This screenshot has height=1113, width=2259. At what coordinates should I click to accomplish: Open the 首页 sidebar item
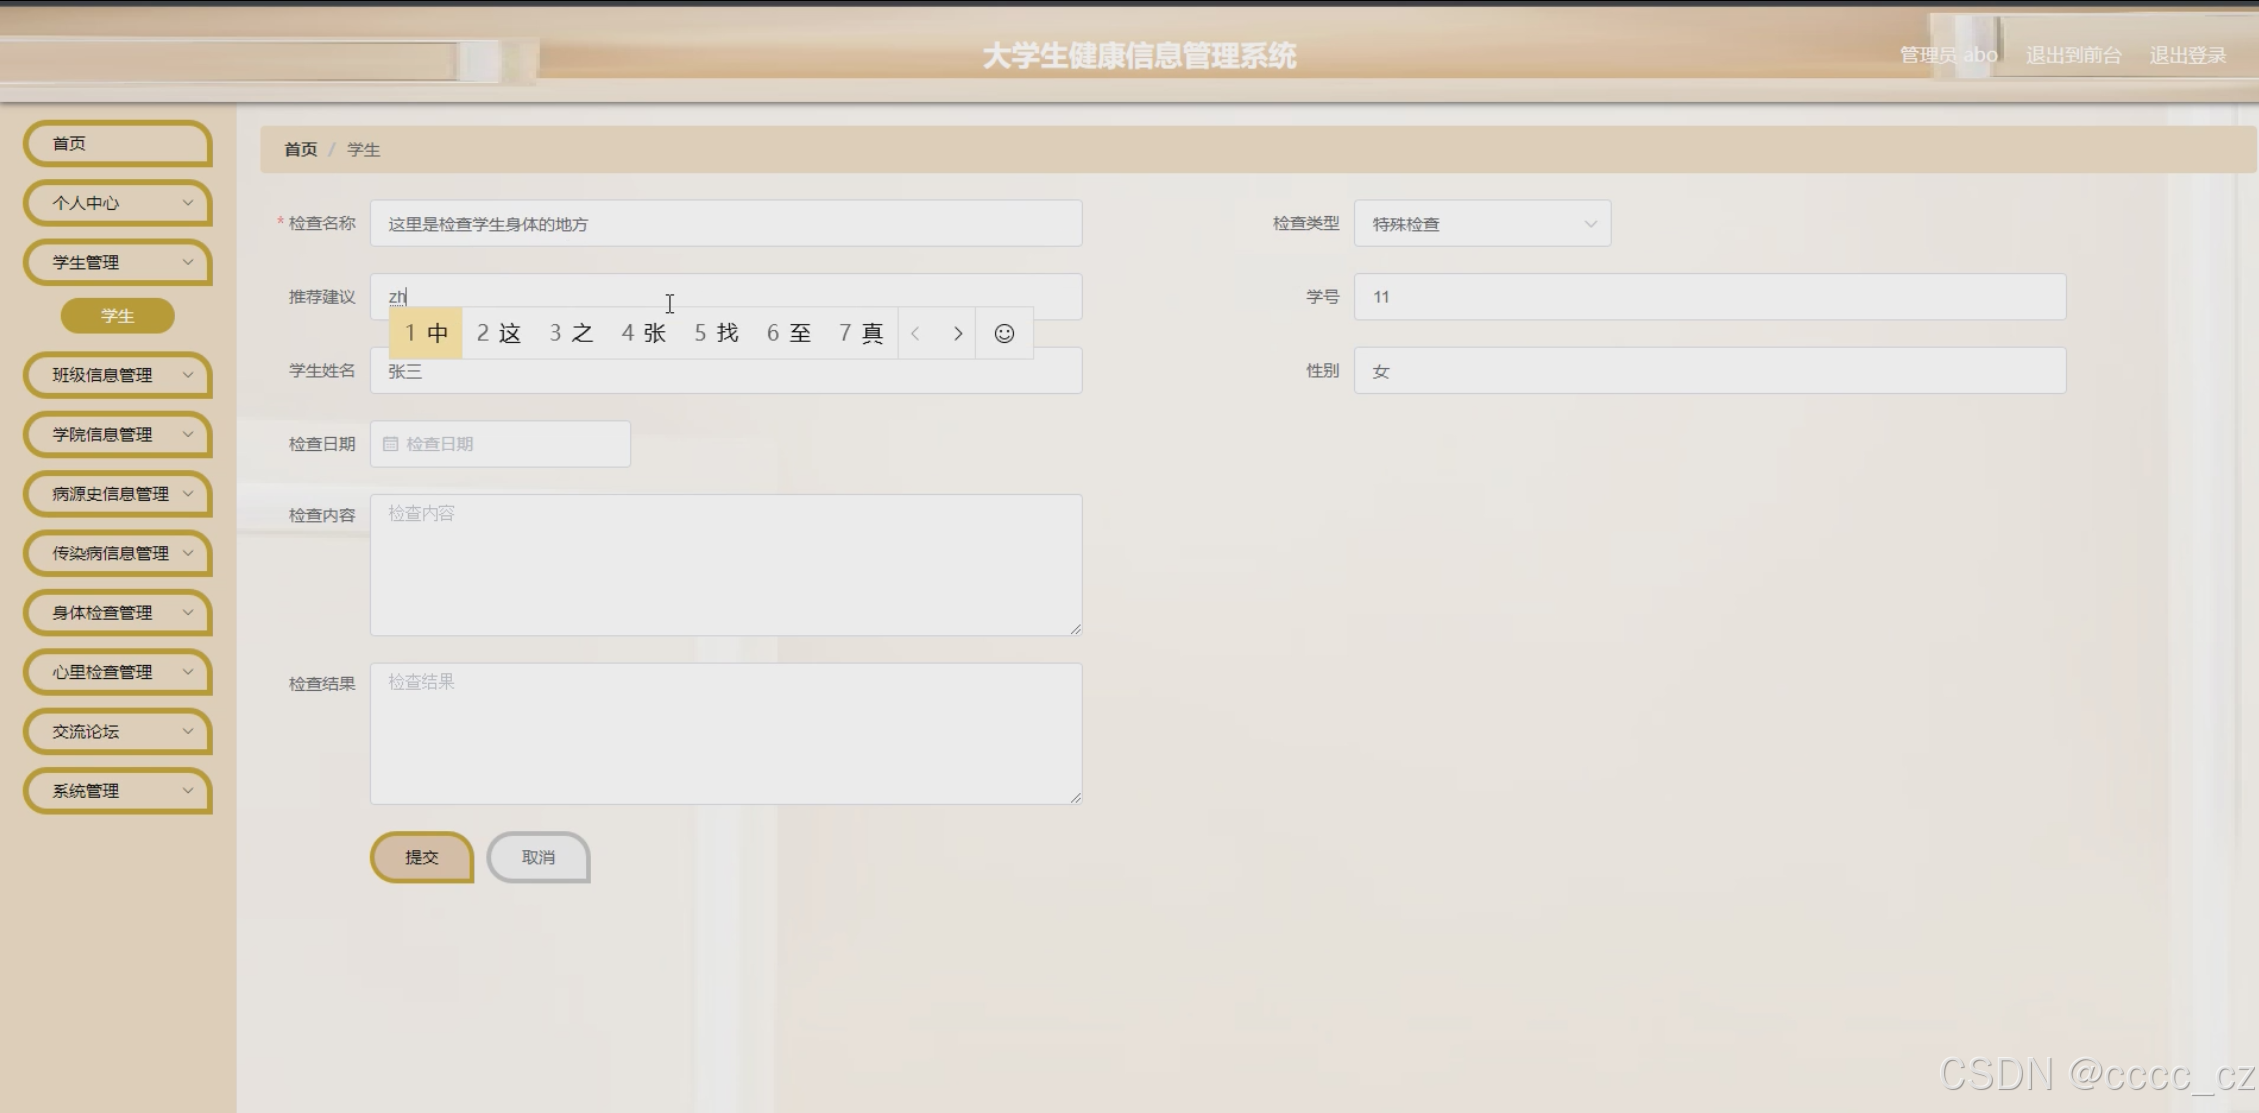click(x=117, y=144)
